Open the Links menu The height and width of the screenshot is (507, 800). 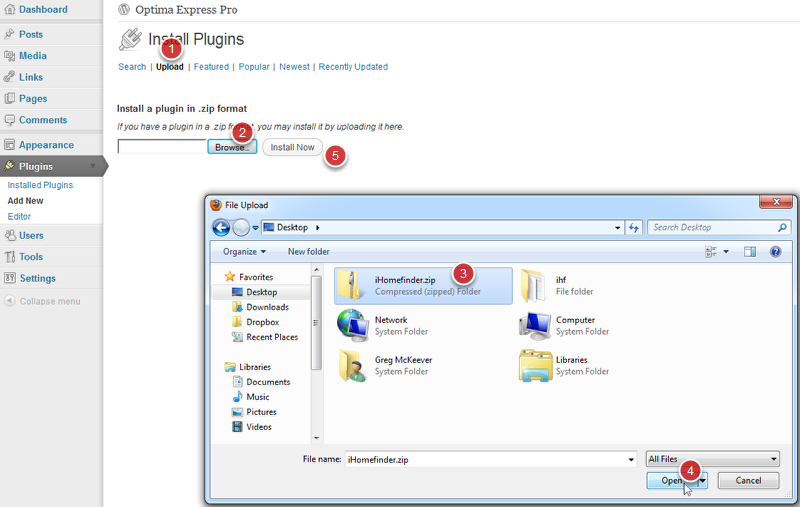(x=31, y=77)
